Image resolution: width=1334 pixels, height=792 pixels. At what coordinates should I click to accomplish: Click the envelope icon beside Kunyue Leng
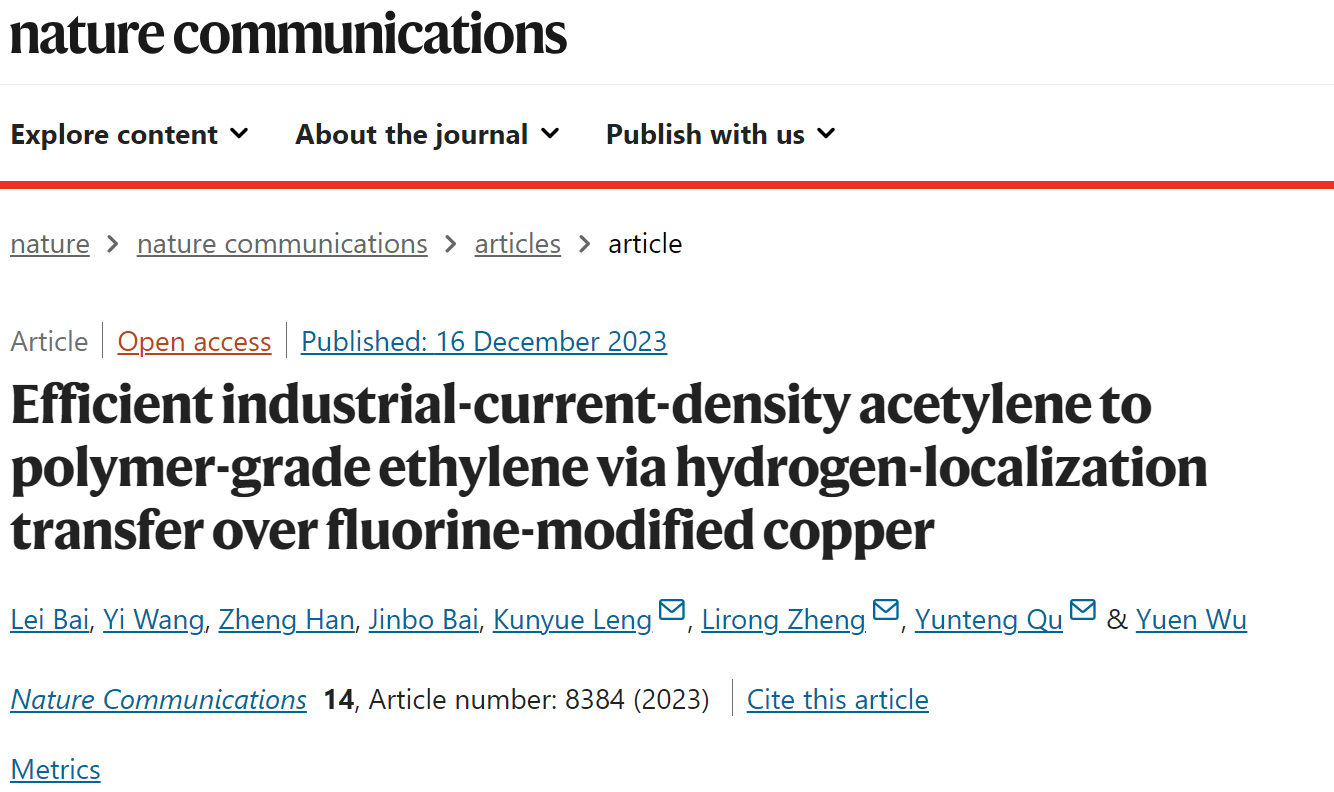coord(672,610)
